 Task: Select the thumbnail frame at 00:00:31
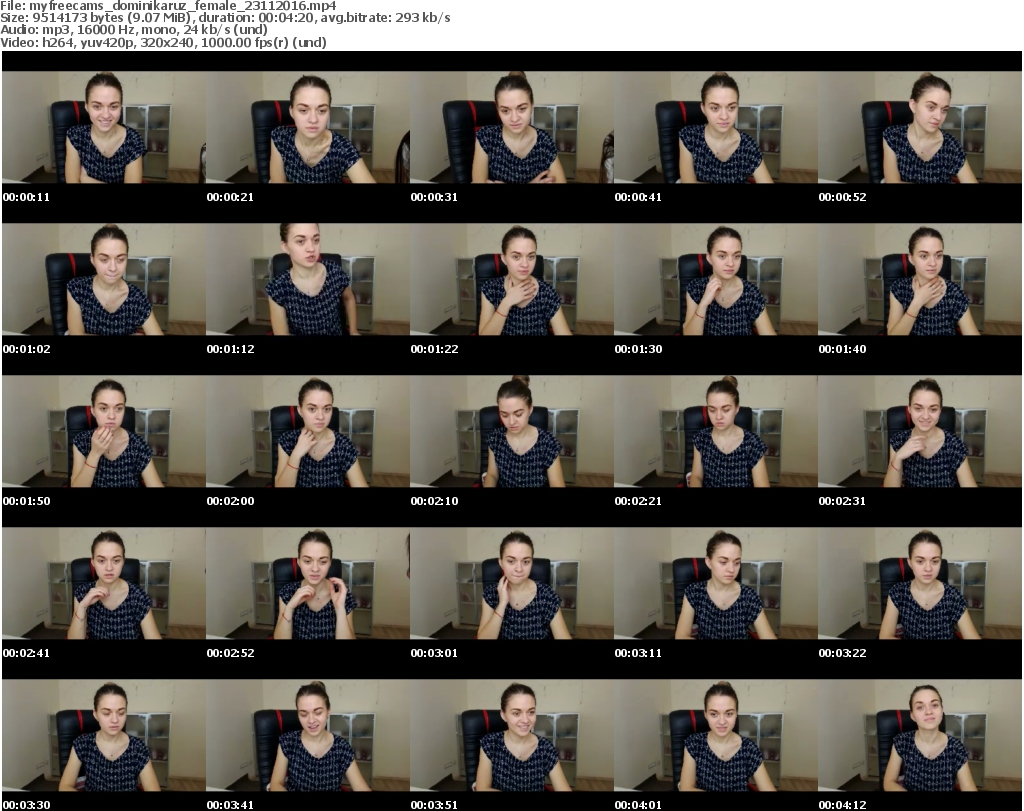(512, 127)
